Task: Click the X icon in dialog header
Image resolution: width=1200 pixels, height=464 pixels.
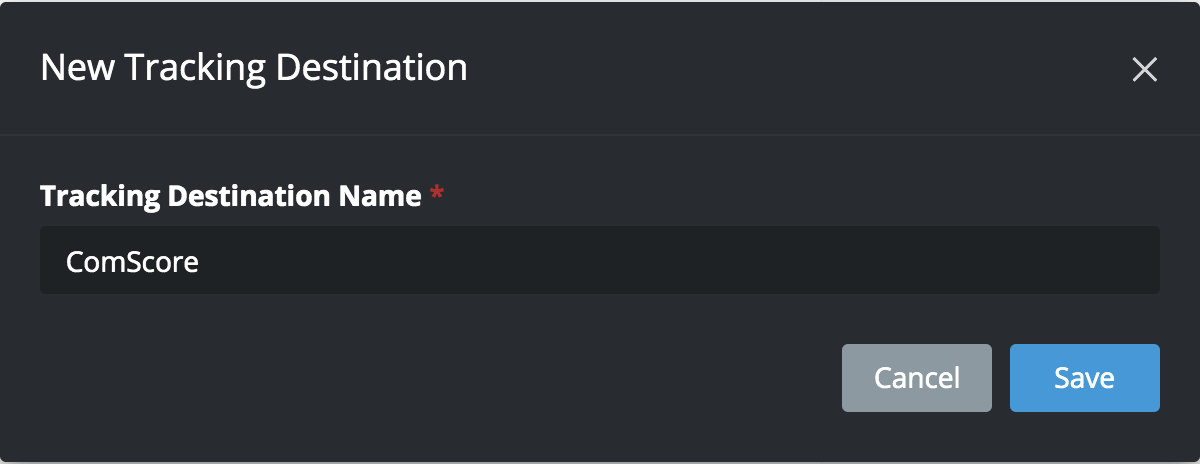Action: click(x=1144, y=69)
